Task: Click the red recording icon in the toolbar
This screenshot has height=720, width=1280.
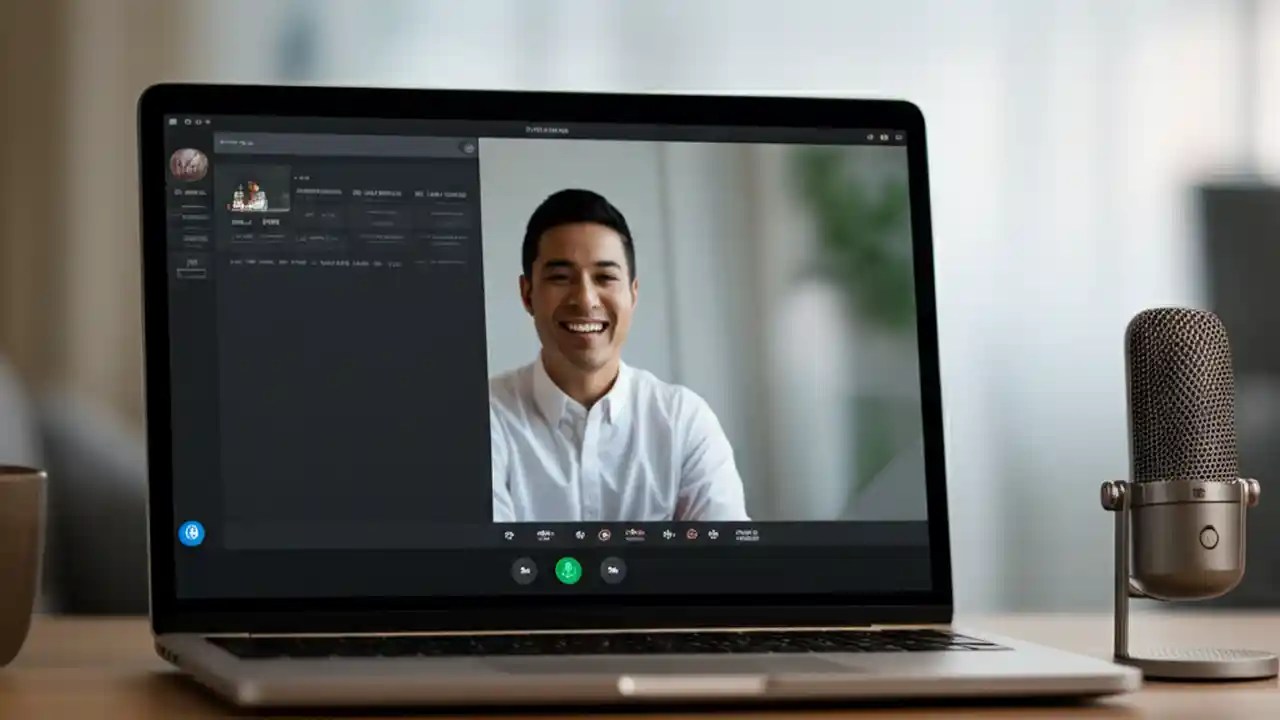Action: click(x=604, y=535)
